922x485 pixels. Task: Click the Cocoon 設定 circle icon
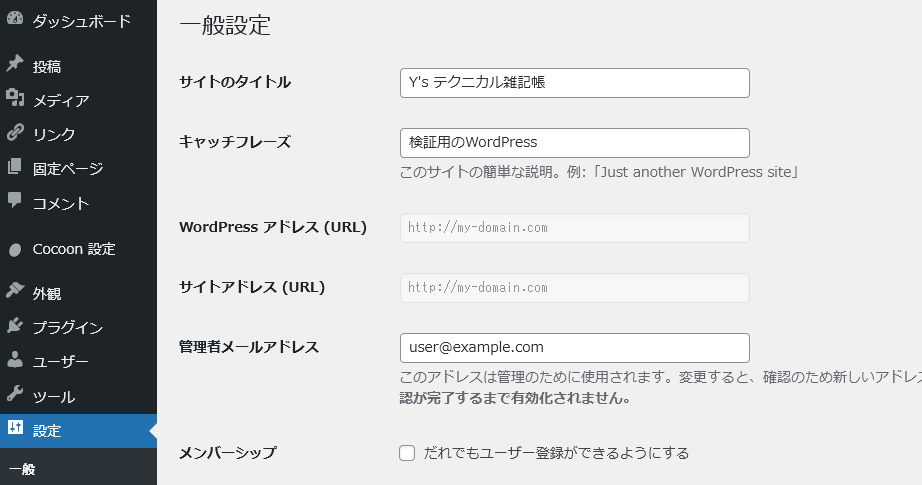click(x=15, y=250)
